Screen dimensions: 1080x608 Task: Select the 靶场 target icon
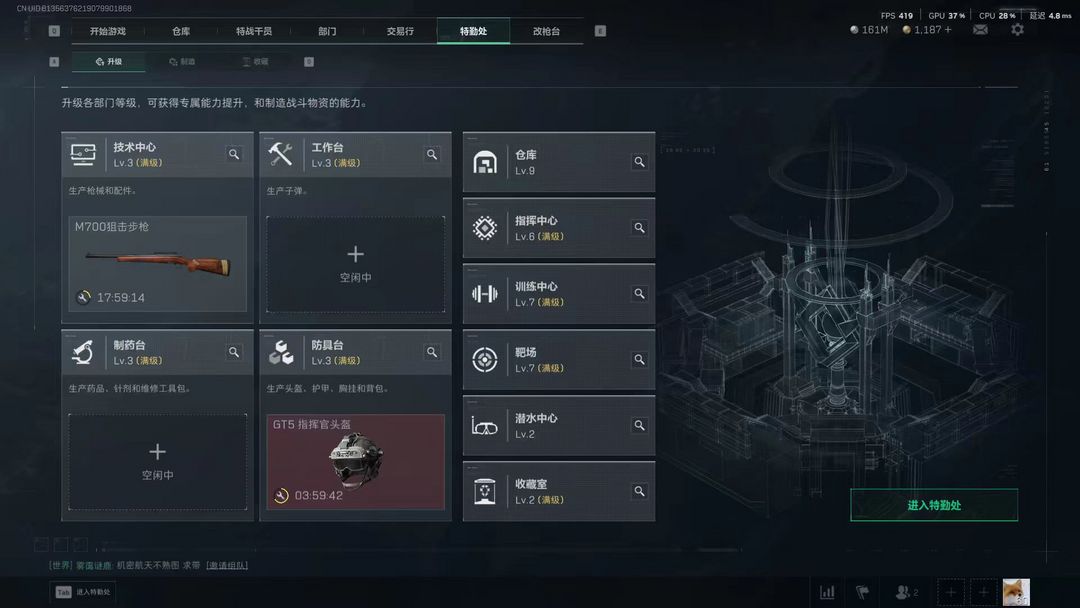(x=485, y=359)
